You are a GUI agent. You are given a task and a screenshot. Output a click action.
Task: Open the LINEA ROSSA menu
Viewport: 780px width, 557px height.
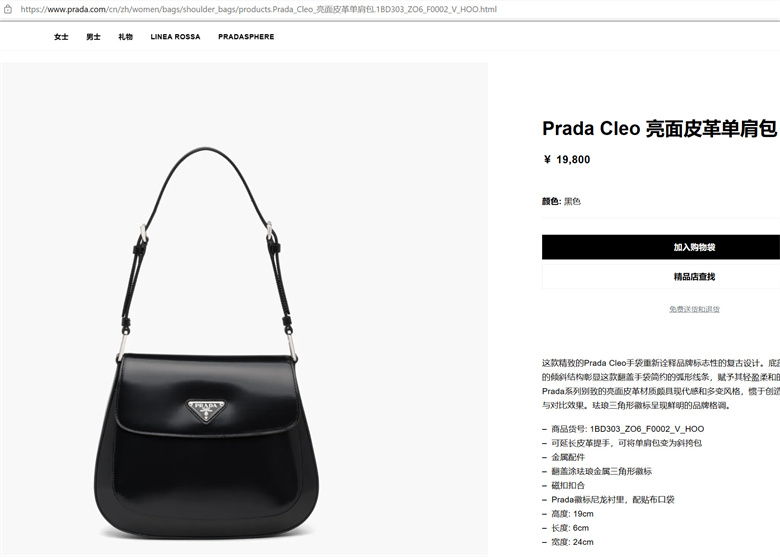(175, 37)
